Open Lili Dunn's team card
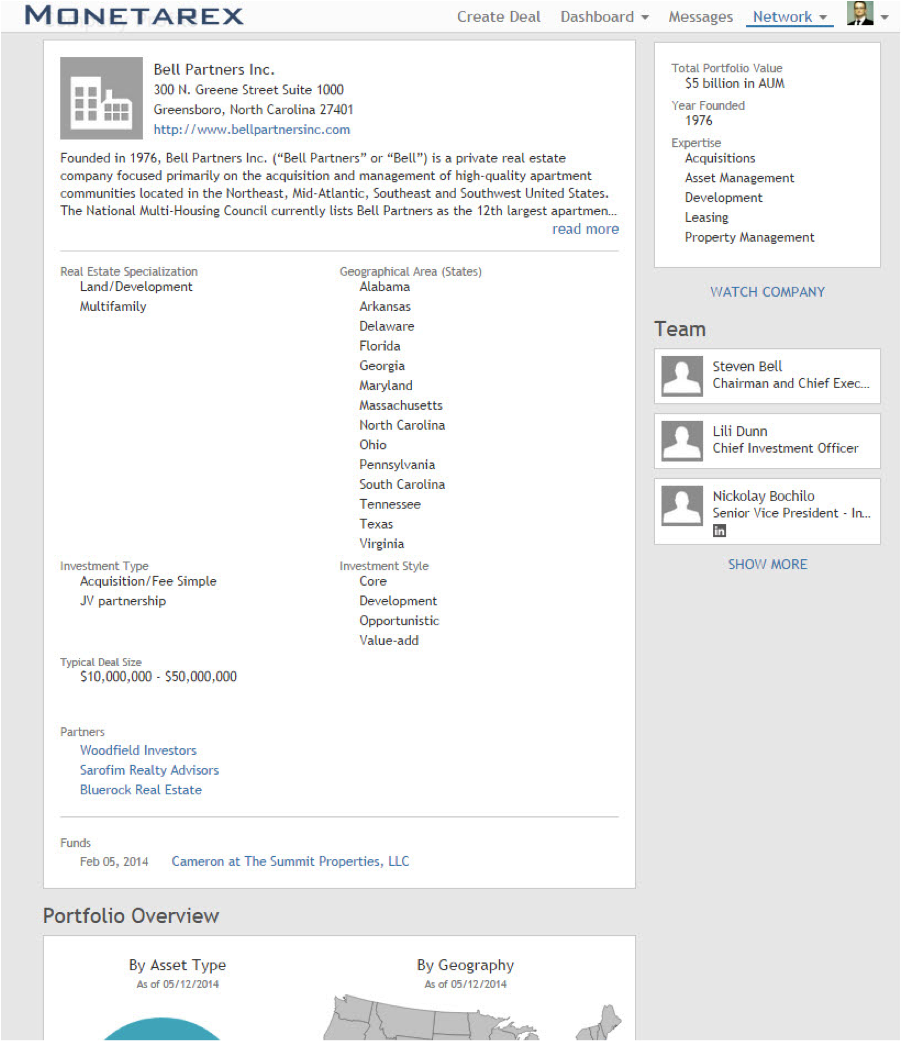 click(x=767, y=441)
